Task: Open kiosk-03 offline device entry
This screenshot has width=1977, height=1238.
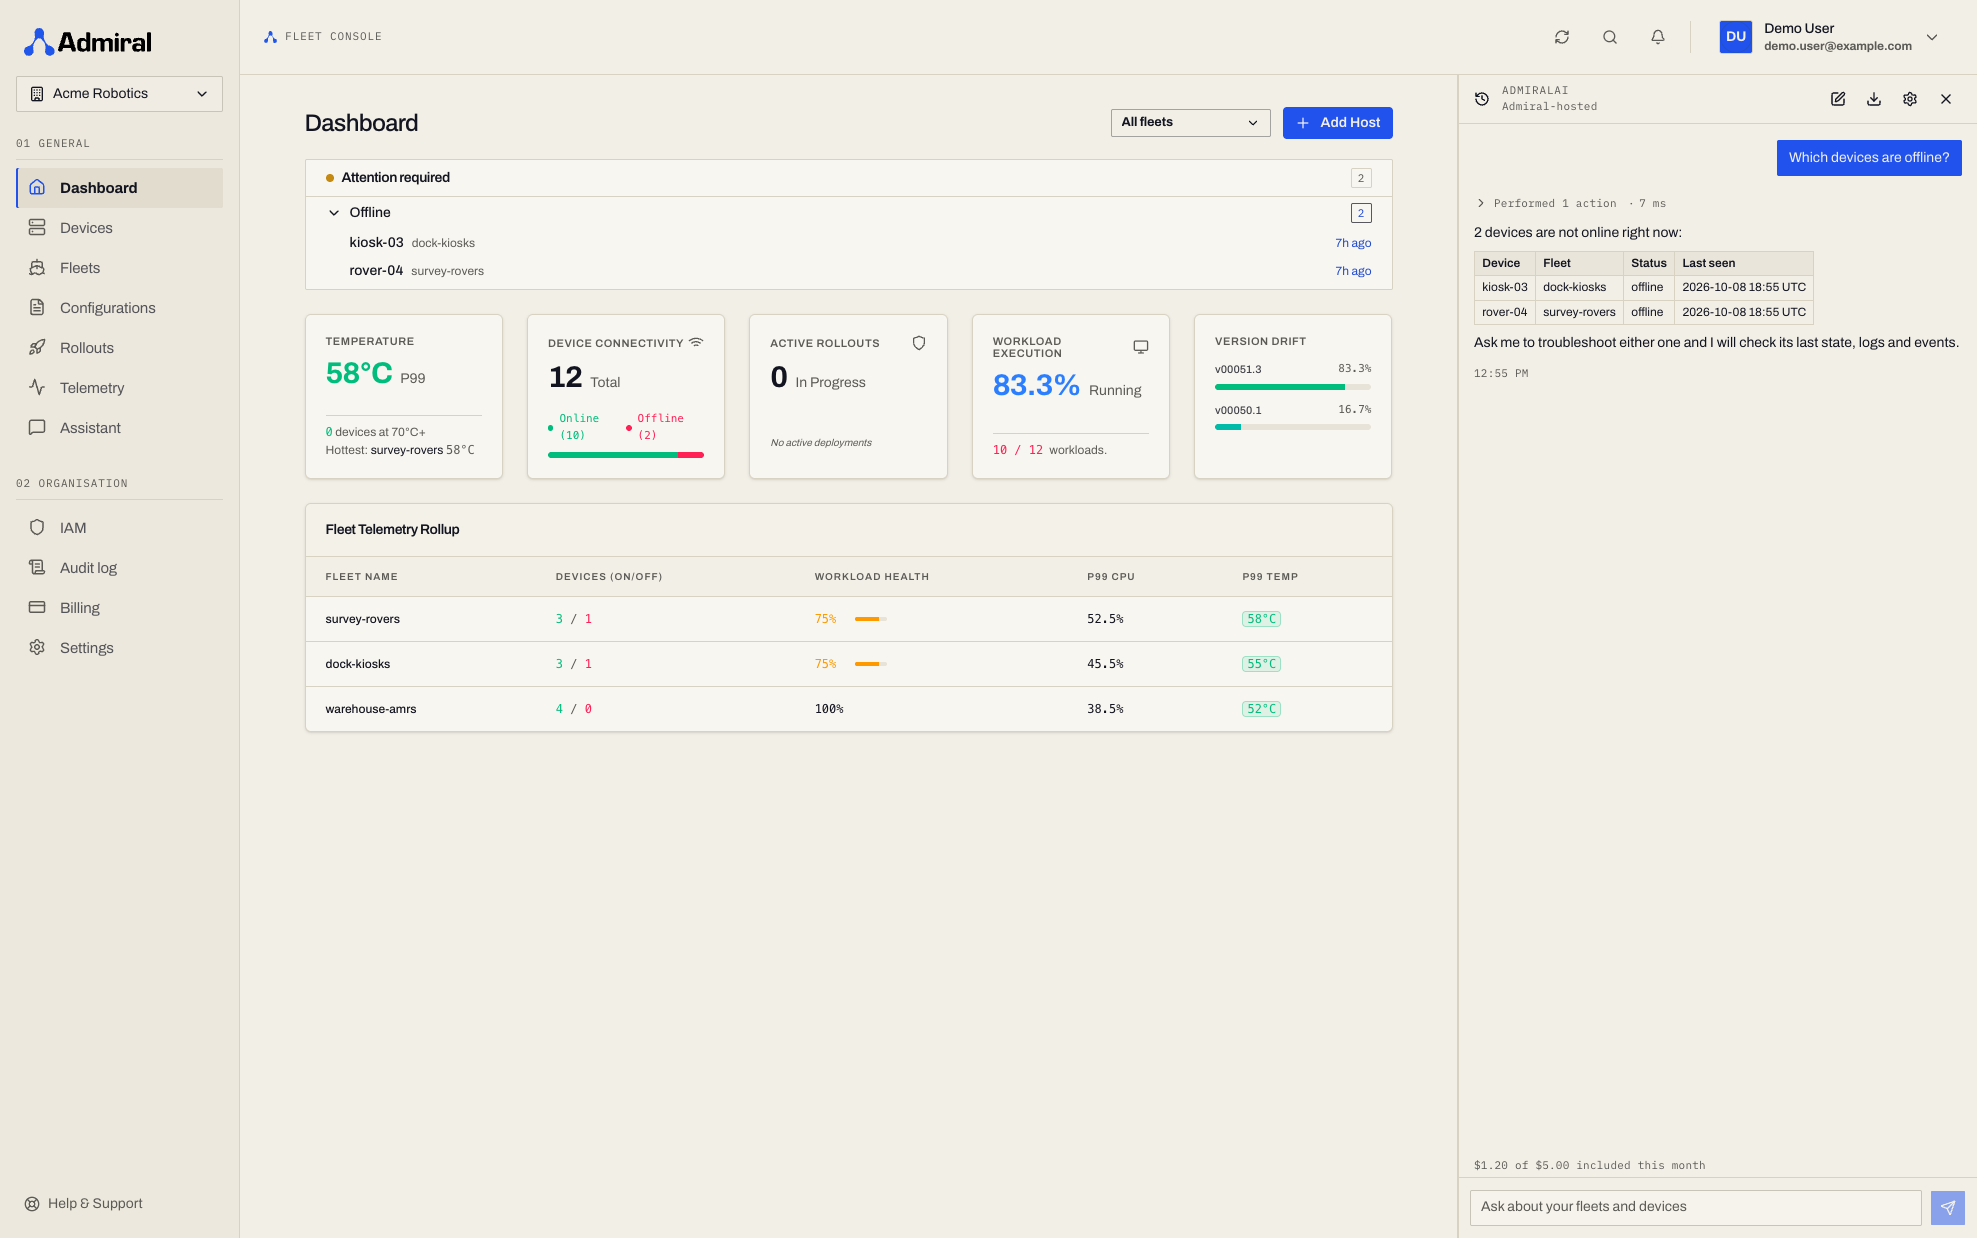Action: point(848,243)
